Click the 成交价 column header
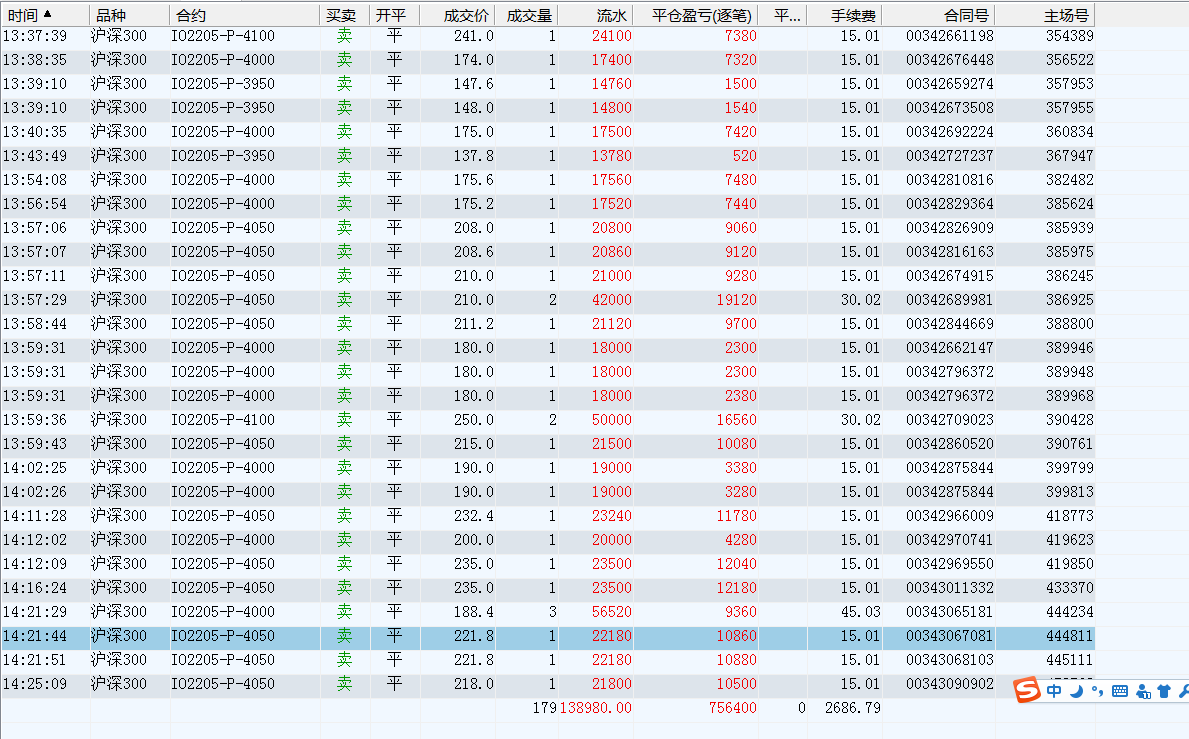 point(457,14)
